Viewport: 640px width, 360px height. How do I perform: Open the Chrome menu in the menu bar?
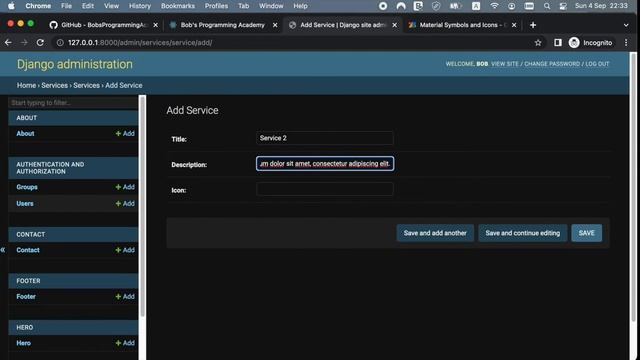[x=38, y=6]
